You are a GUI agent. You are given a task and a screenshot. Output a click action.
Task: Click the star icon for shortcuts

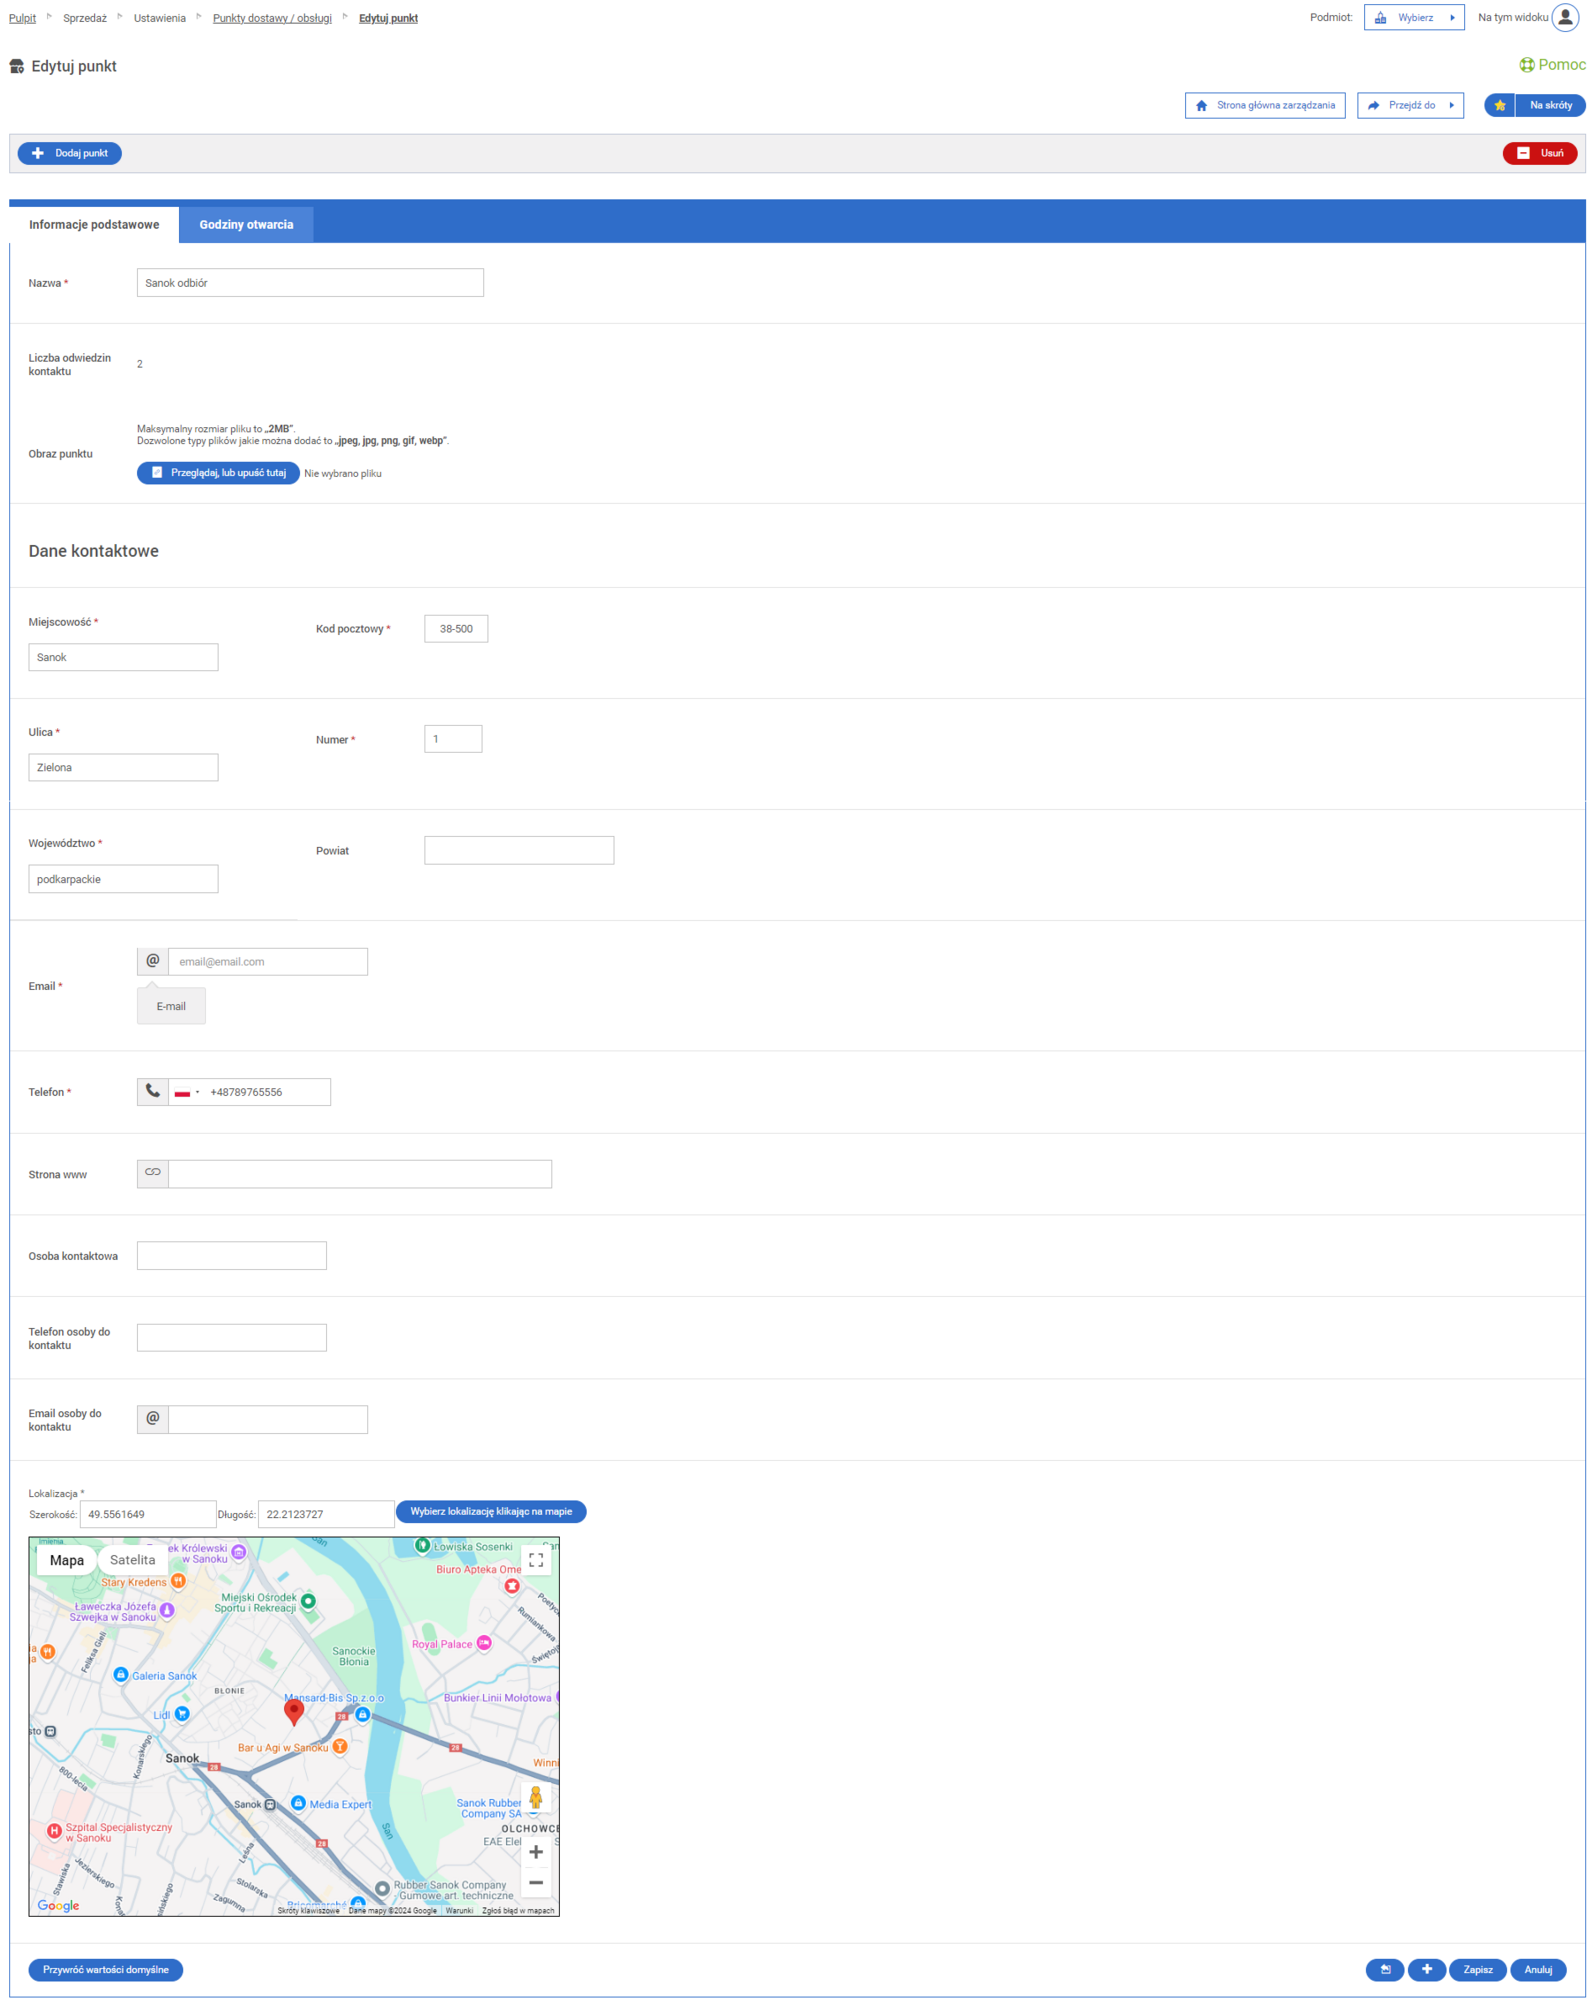[1499, 106]
